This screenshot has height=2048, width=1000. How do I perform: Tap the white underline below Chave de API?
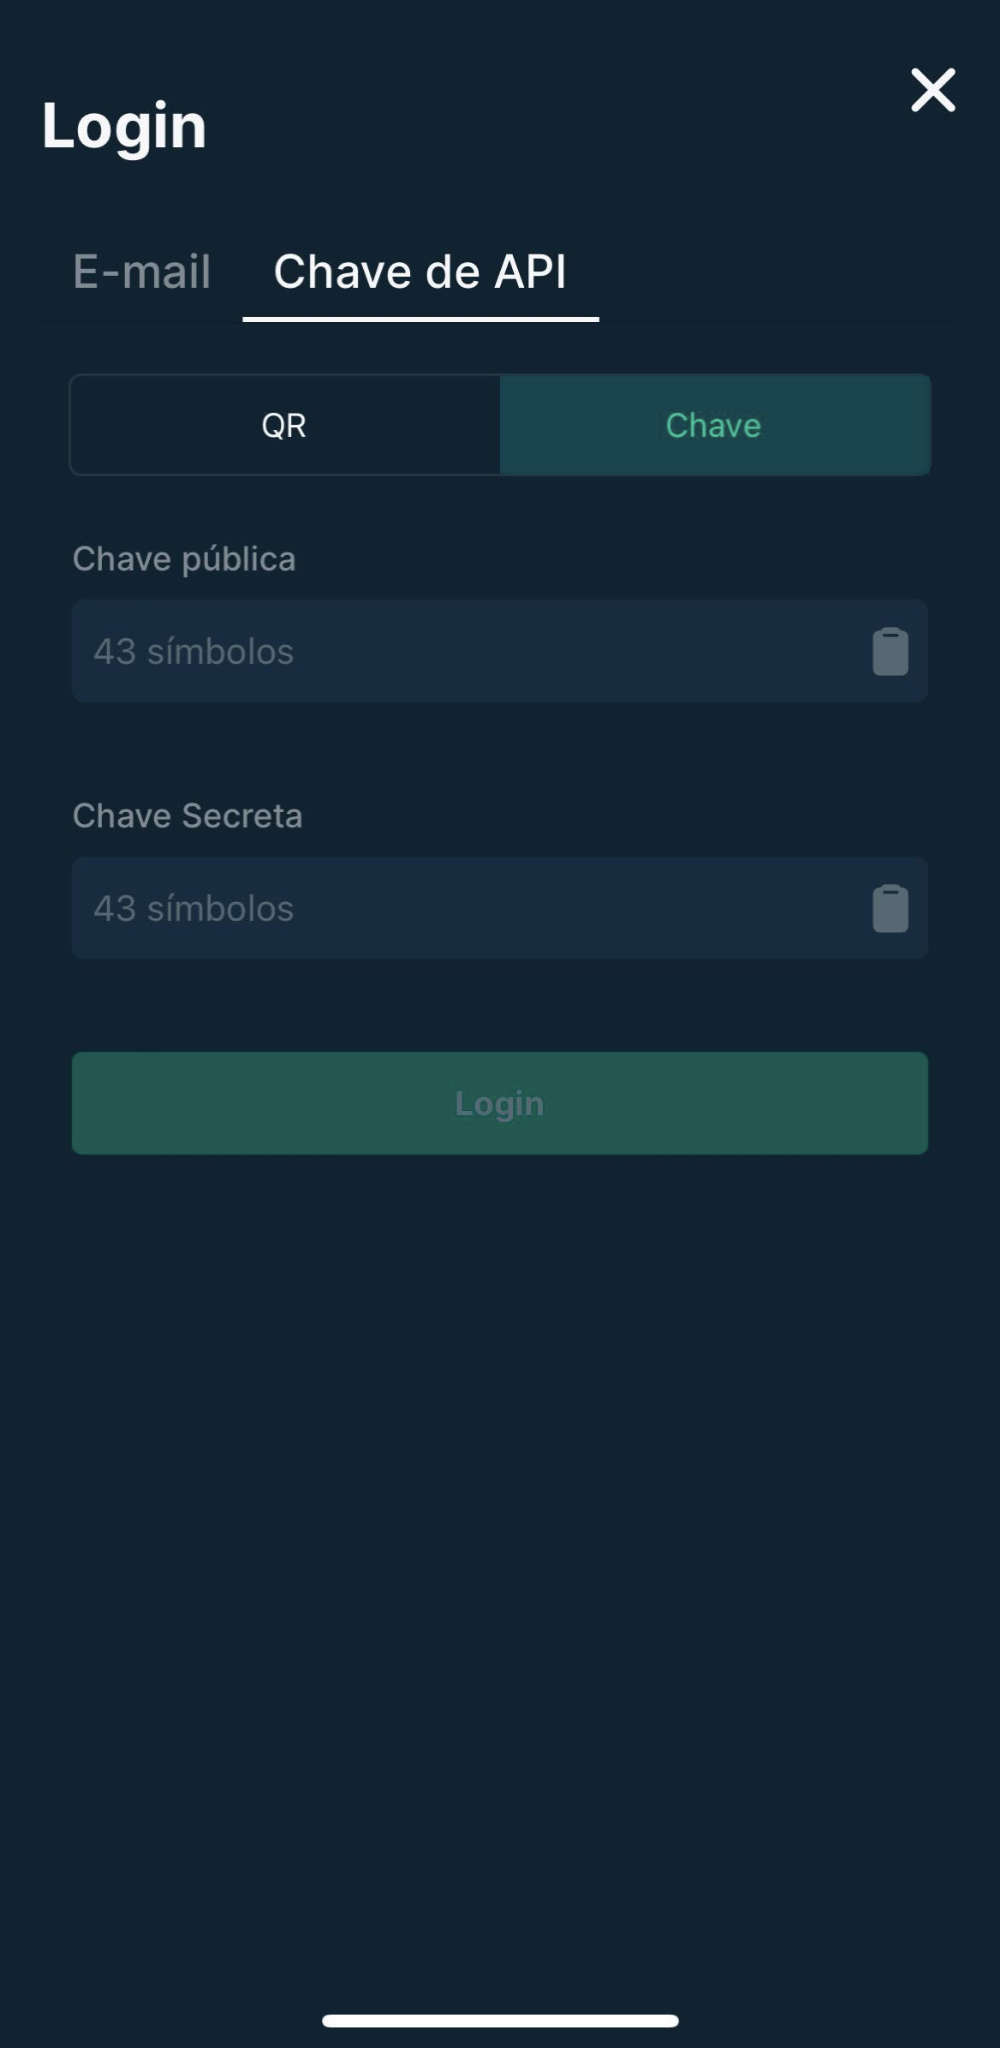(421, 319)
